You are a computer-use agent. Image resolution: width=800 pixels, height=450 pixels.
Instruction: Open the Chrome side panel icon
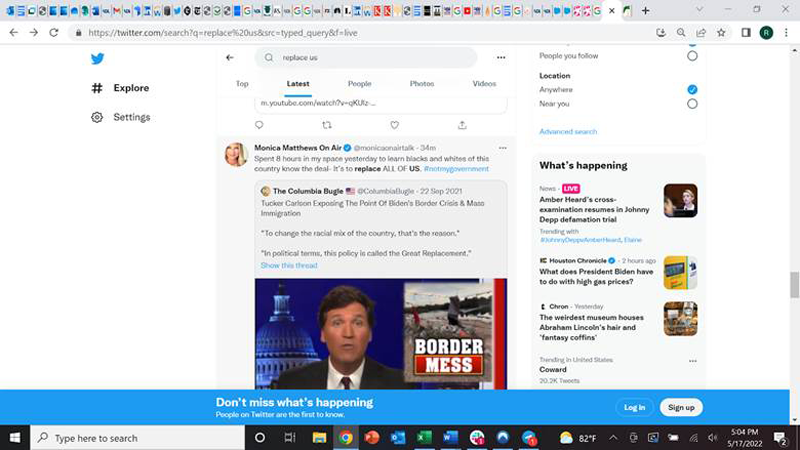tap(746, 33)
